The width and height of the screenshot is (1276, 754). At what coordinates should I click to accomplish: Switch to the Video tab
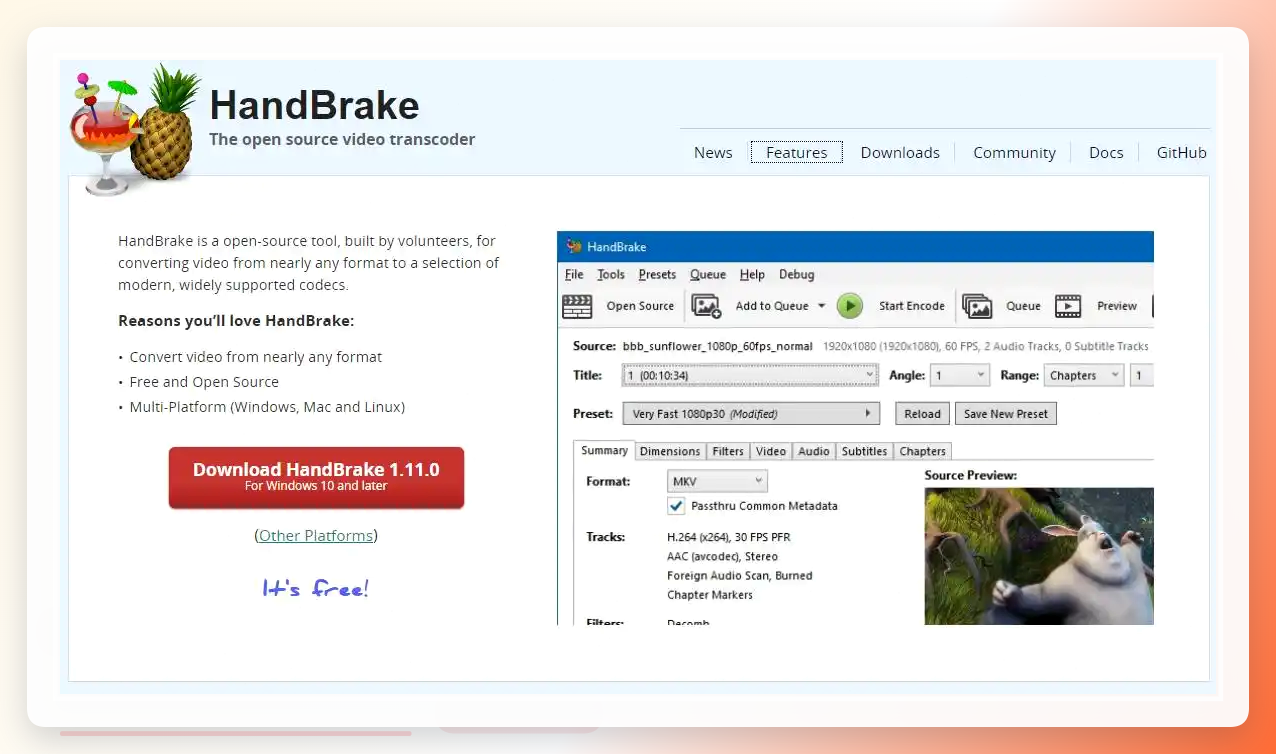coord(771,452)
